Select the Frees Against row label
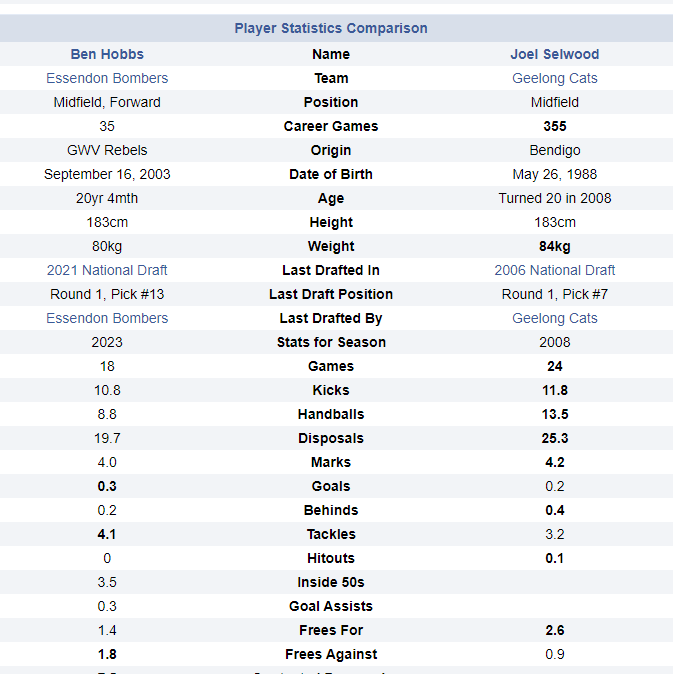 pyautogui.click(x=330, y=654)
